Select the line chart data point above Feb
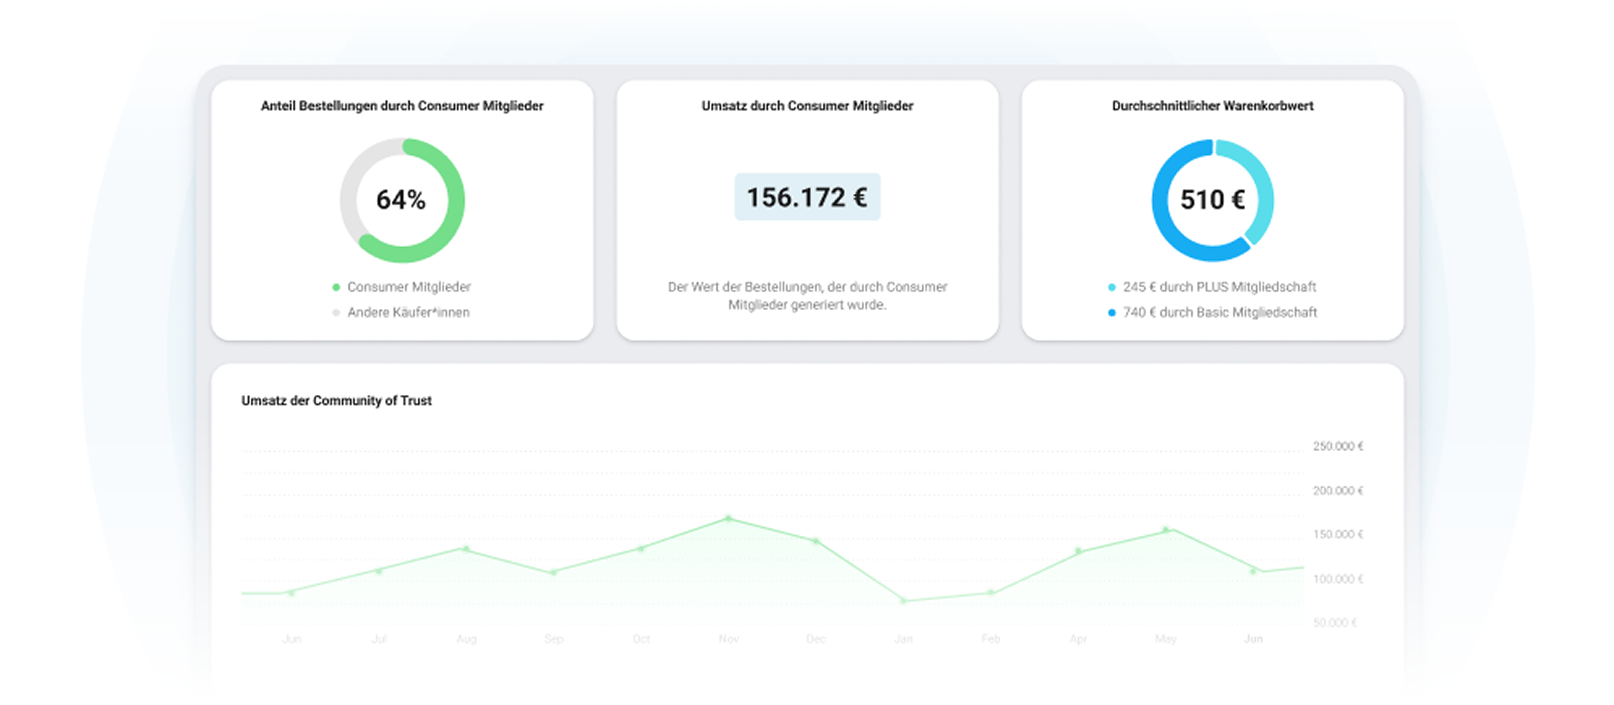This screenshot has height=705, width=1614. point(991,592)
